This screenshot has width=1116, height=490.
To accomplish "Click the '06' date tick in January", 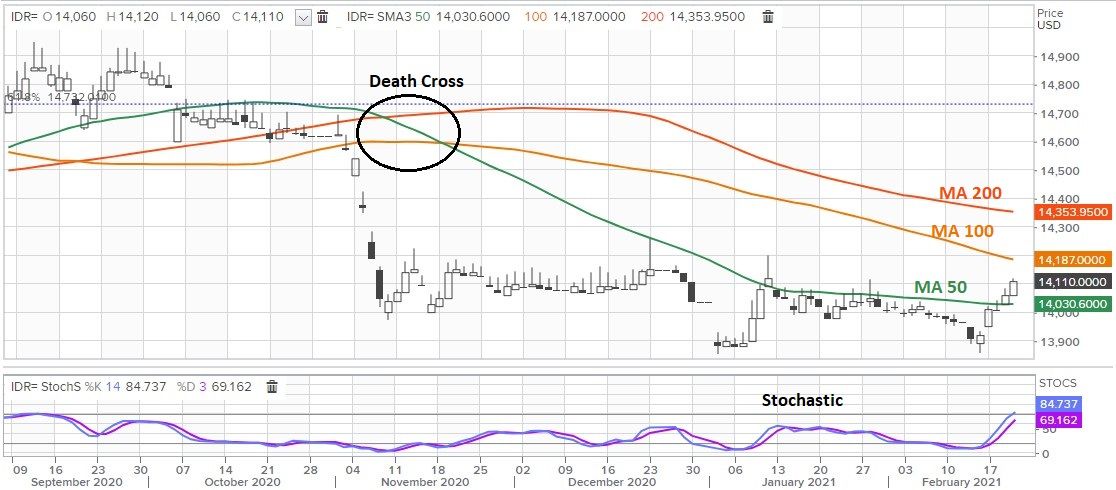I will pyautogui.click(x=736, y=470).
